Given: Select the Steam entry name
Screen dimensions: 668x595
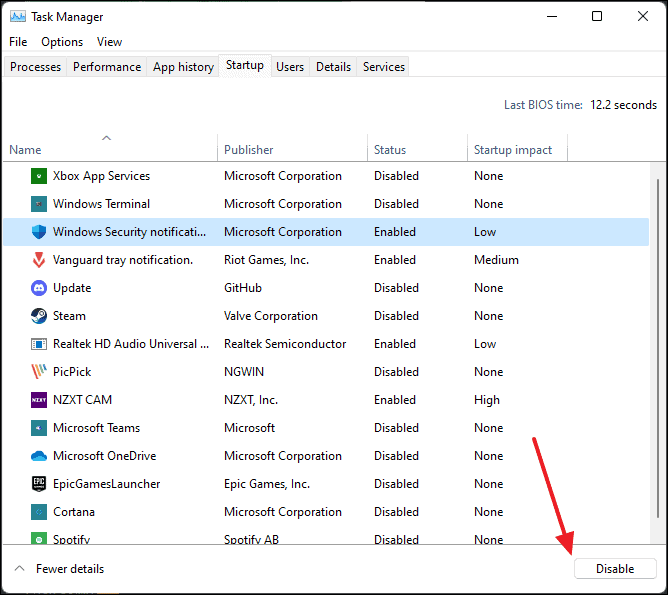Looking at the screenshot, I should point(69,316).
